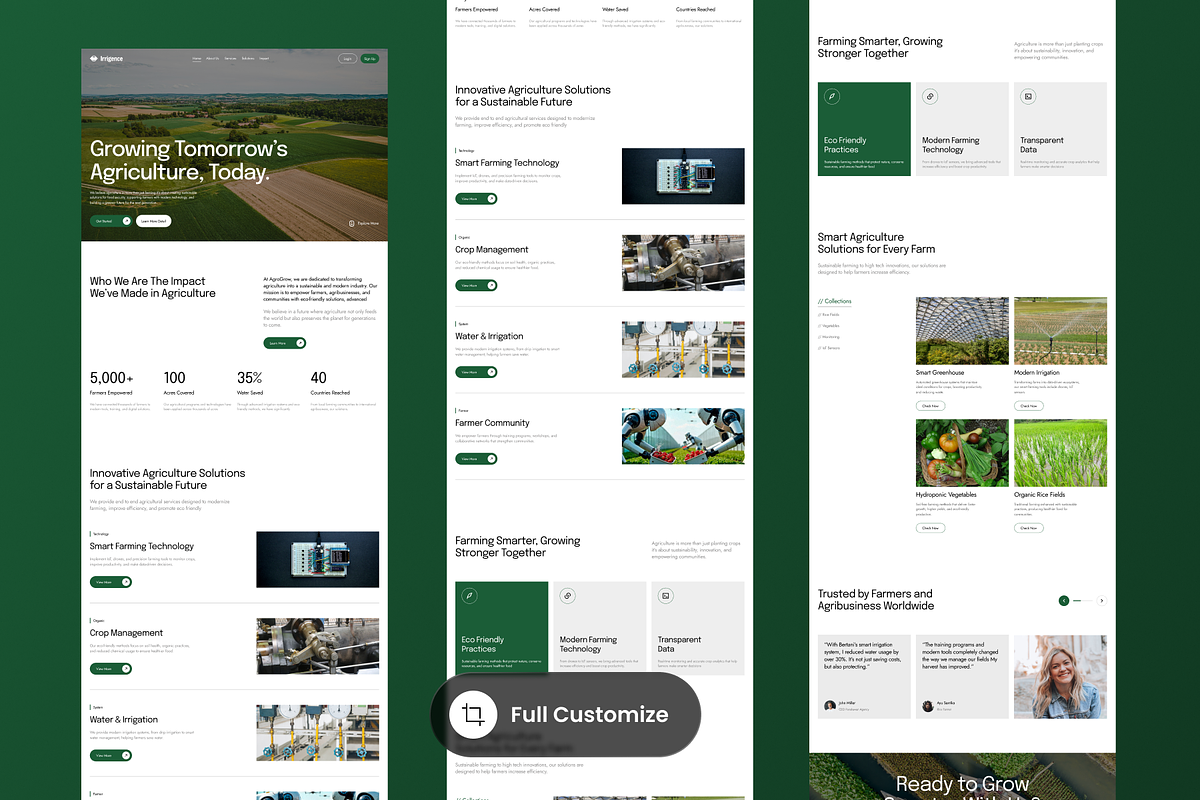This screenshot has height=800, width=1200.
Task: Select the IoT Sensors collection filter
Action: coord(829,348)
